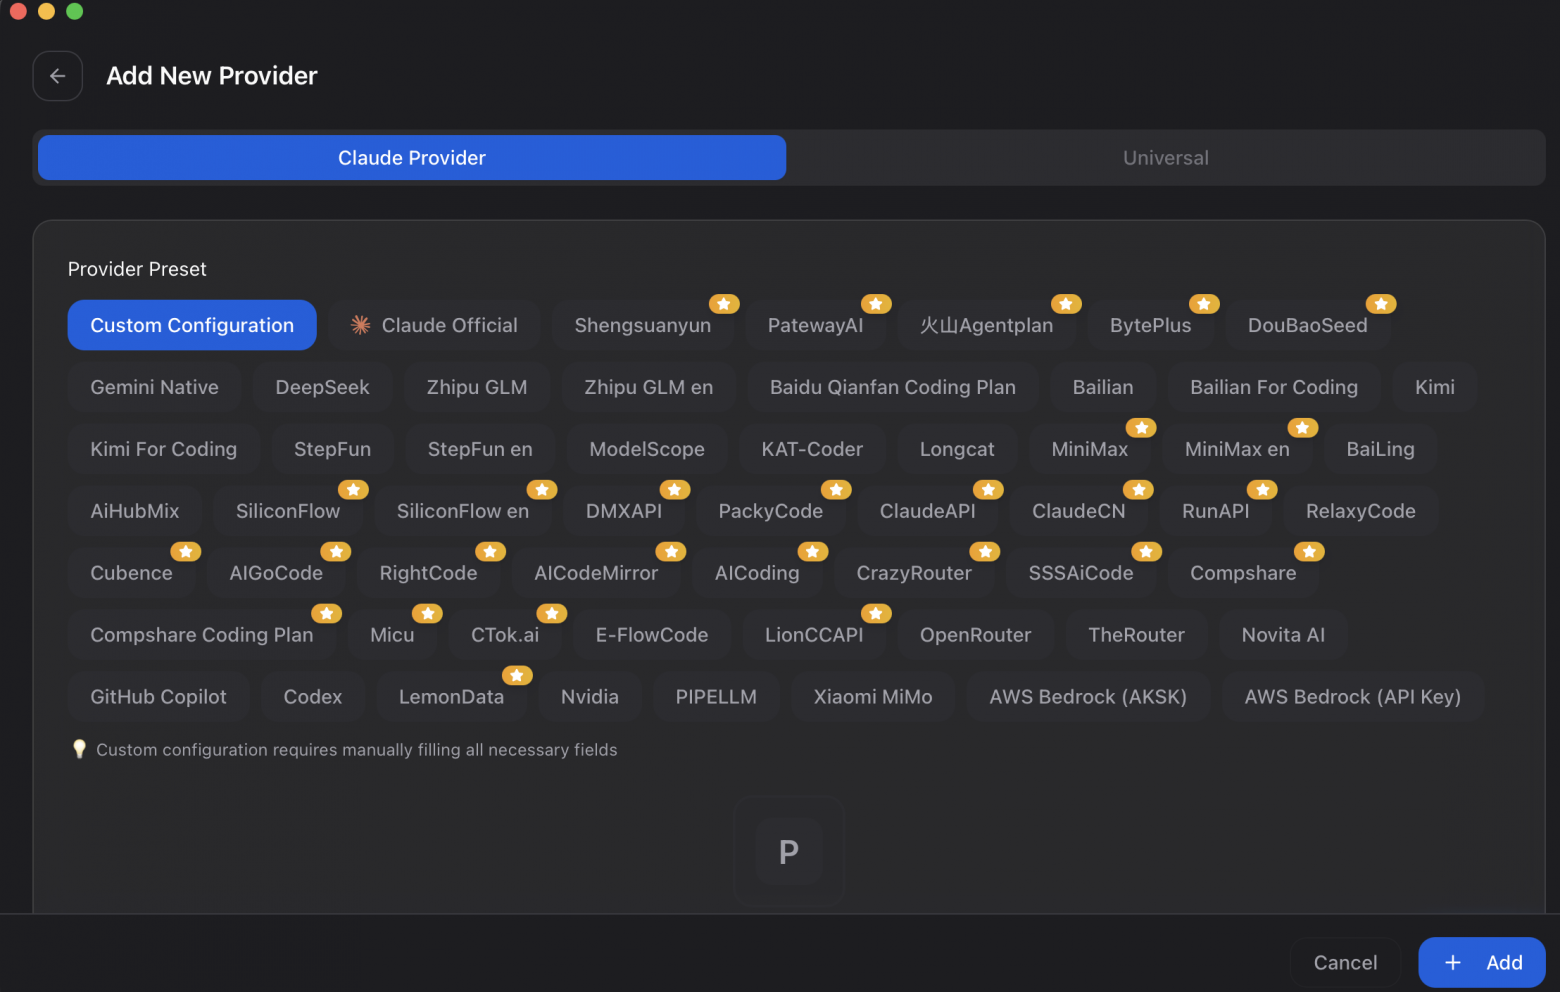Screen dimensions: 1560x992
Task: Select the CrazyRouter preset
Action: pyautogui.click(x=914, y=573)
